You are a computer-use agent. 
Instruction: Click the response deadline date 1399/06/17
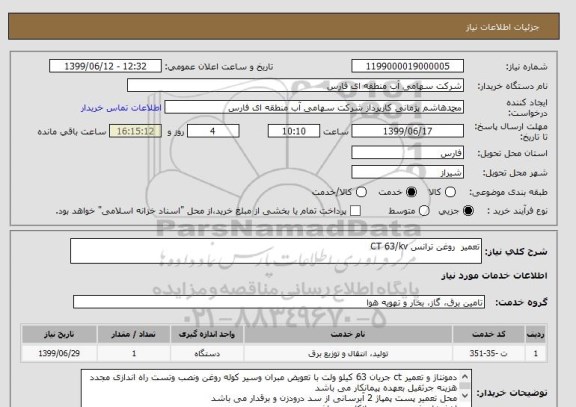(407, 131)
